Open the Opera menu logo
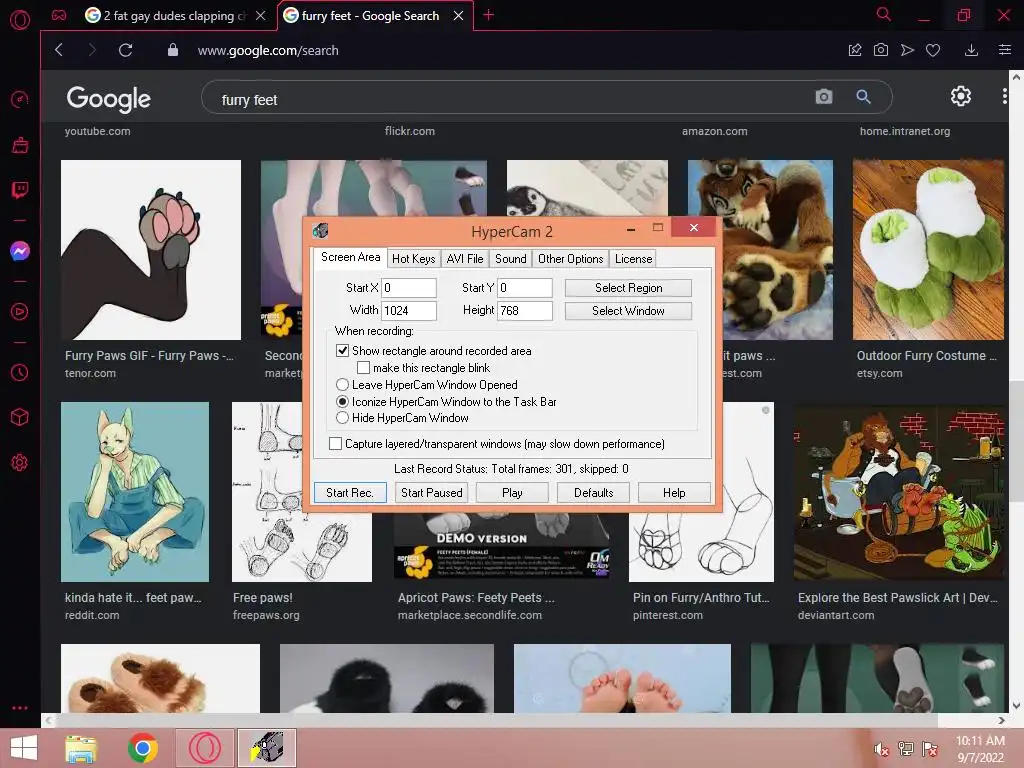 click(x=20, y=20)
